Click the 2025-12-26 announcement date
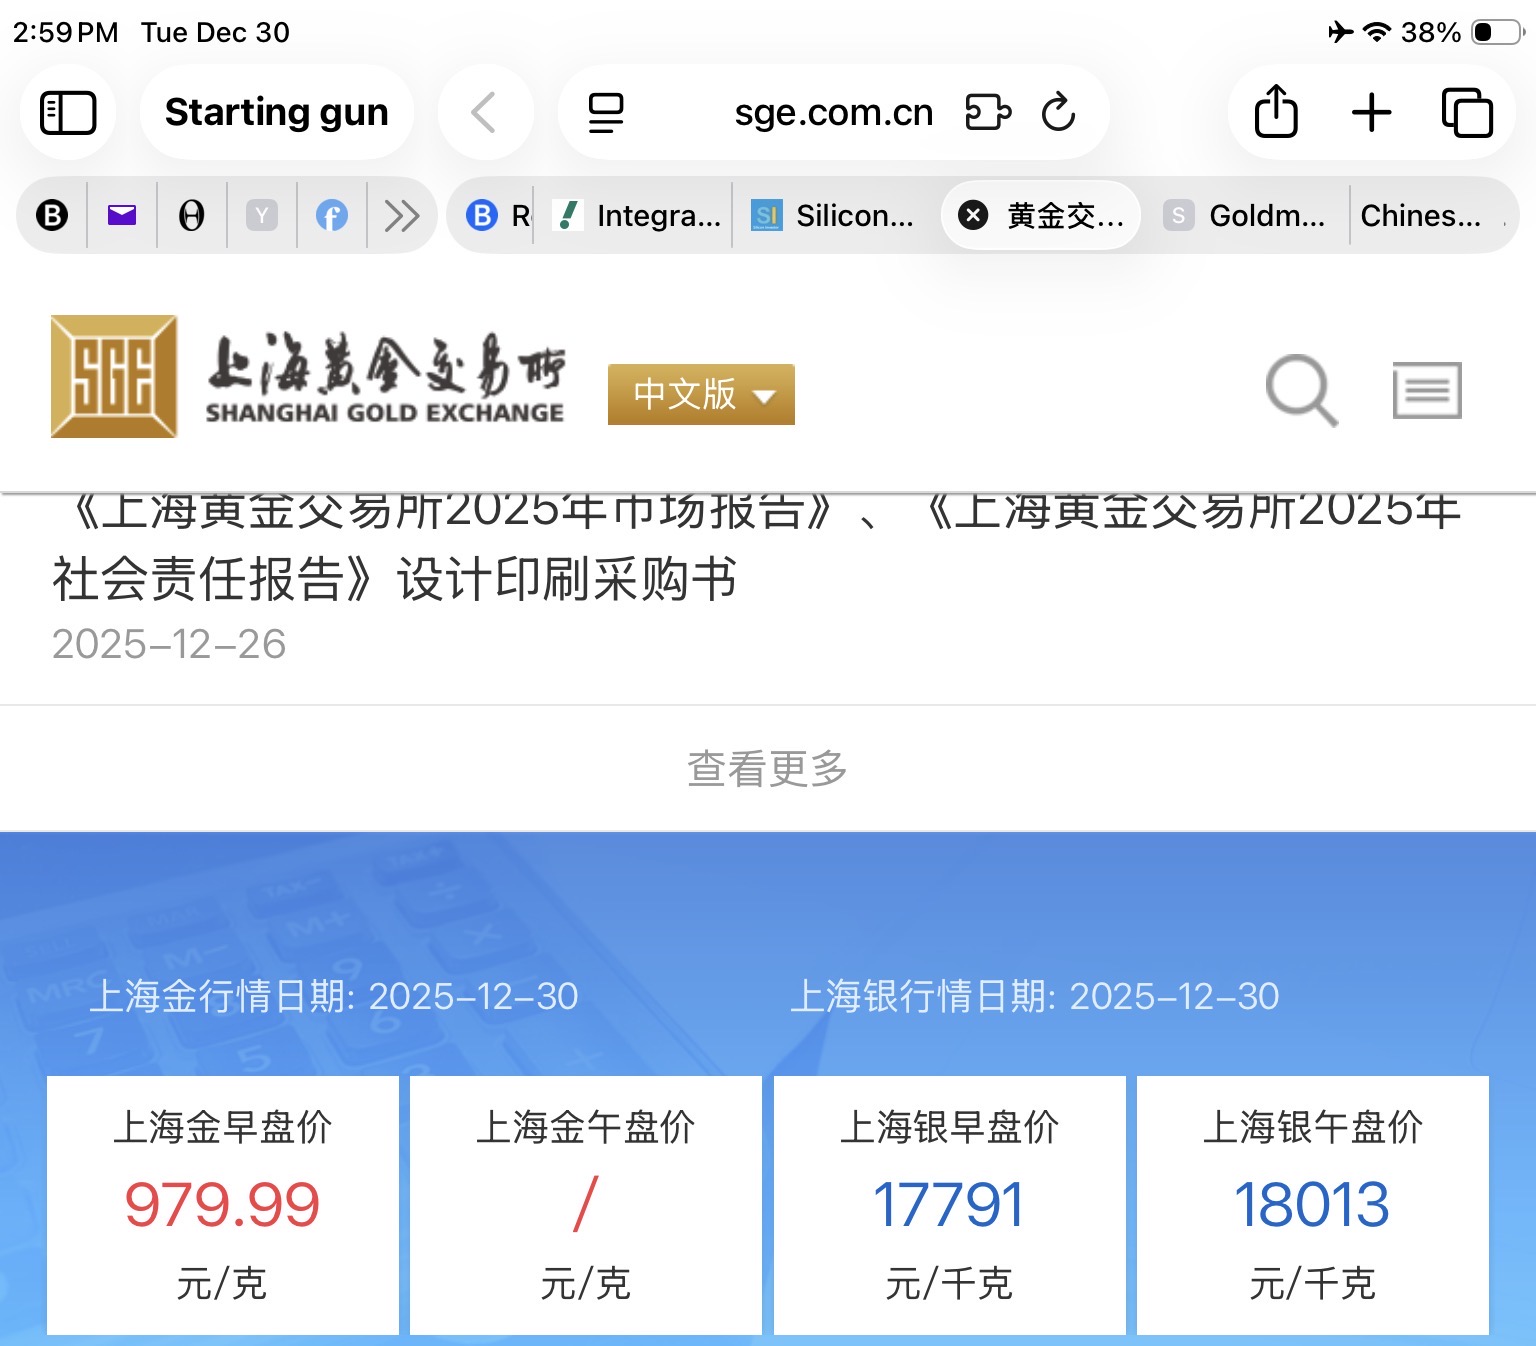 click(x=169, y=644)
